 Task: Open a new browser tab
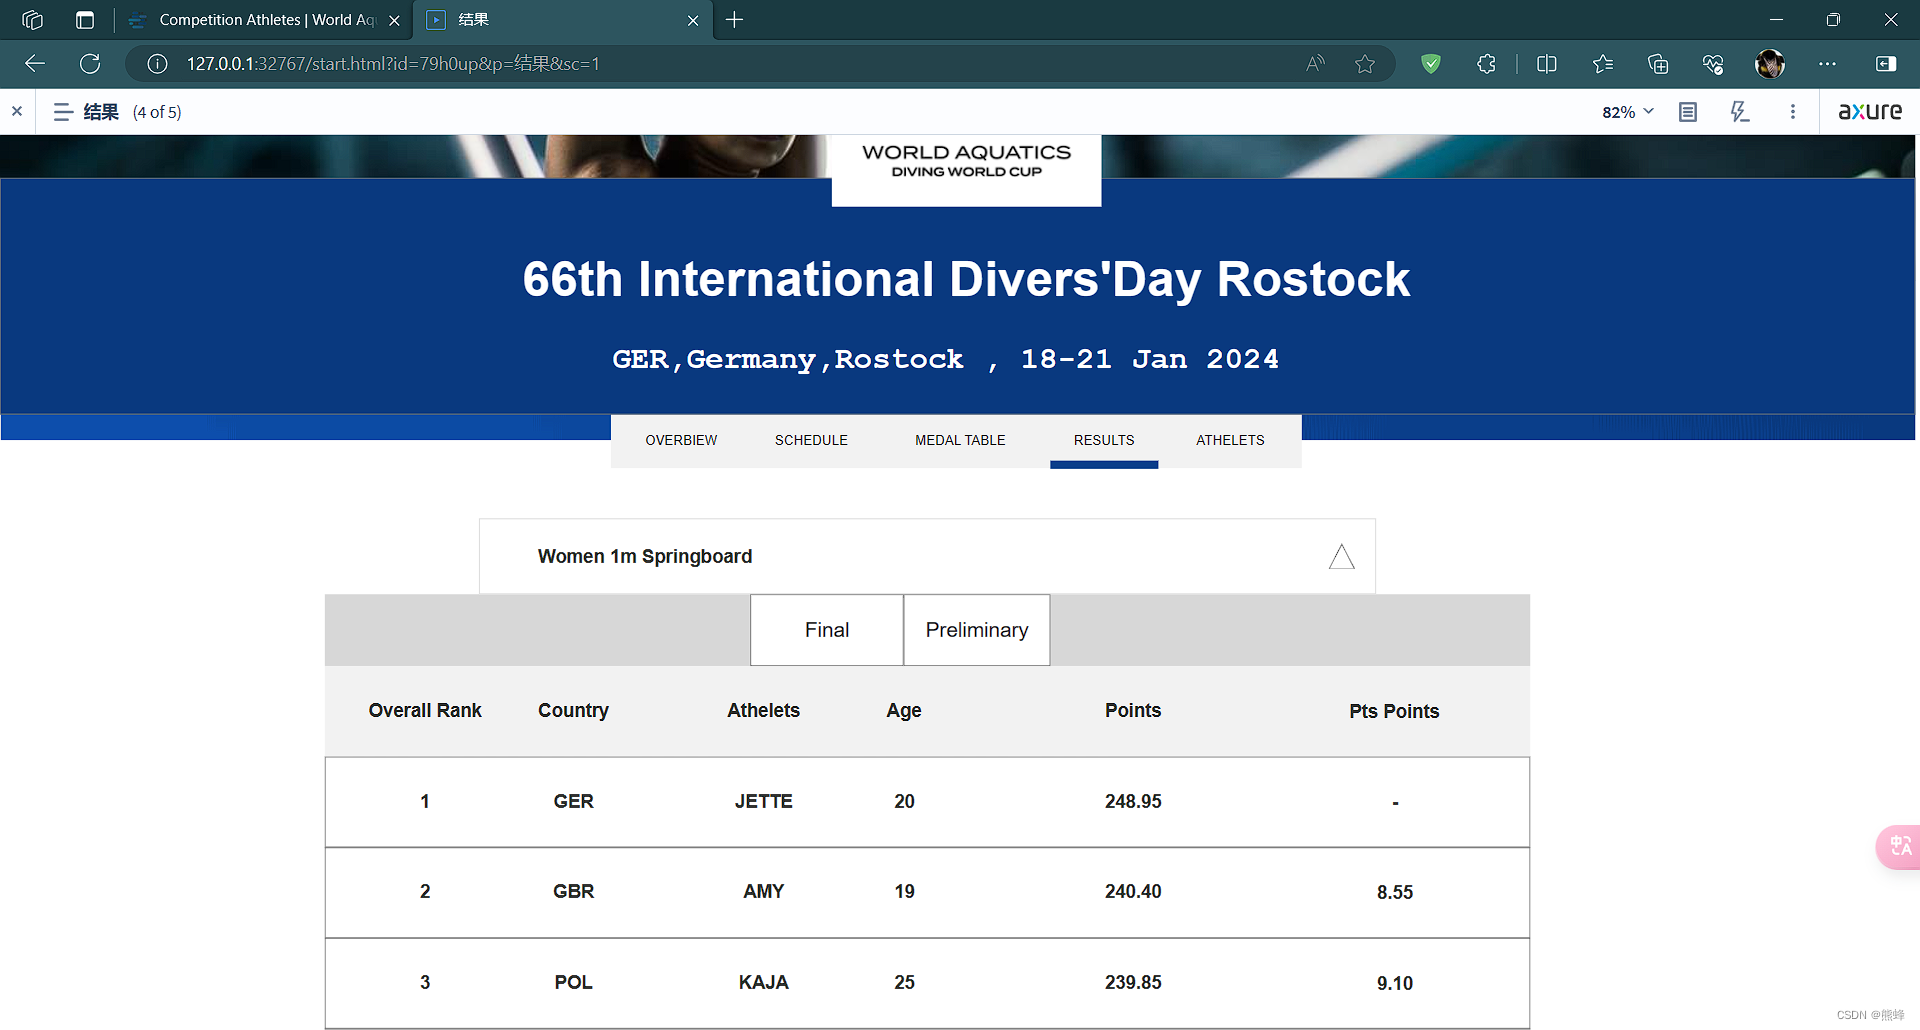pos(735,20)
